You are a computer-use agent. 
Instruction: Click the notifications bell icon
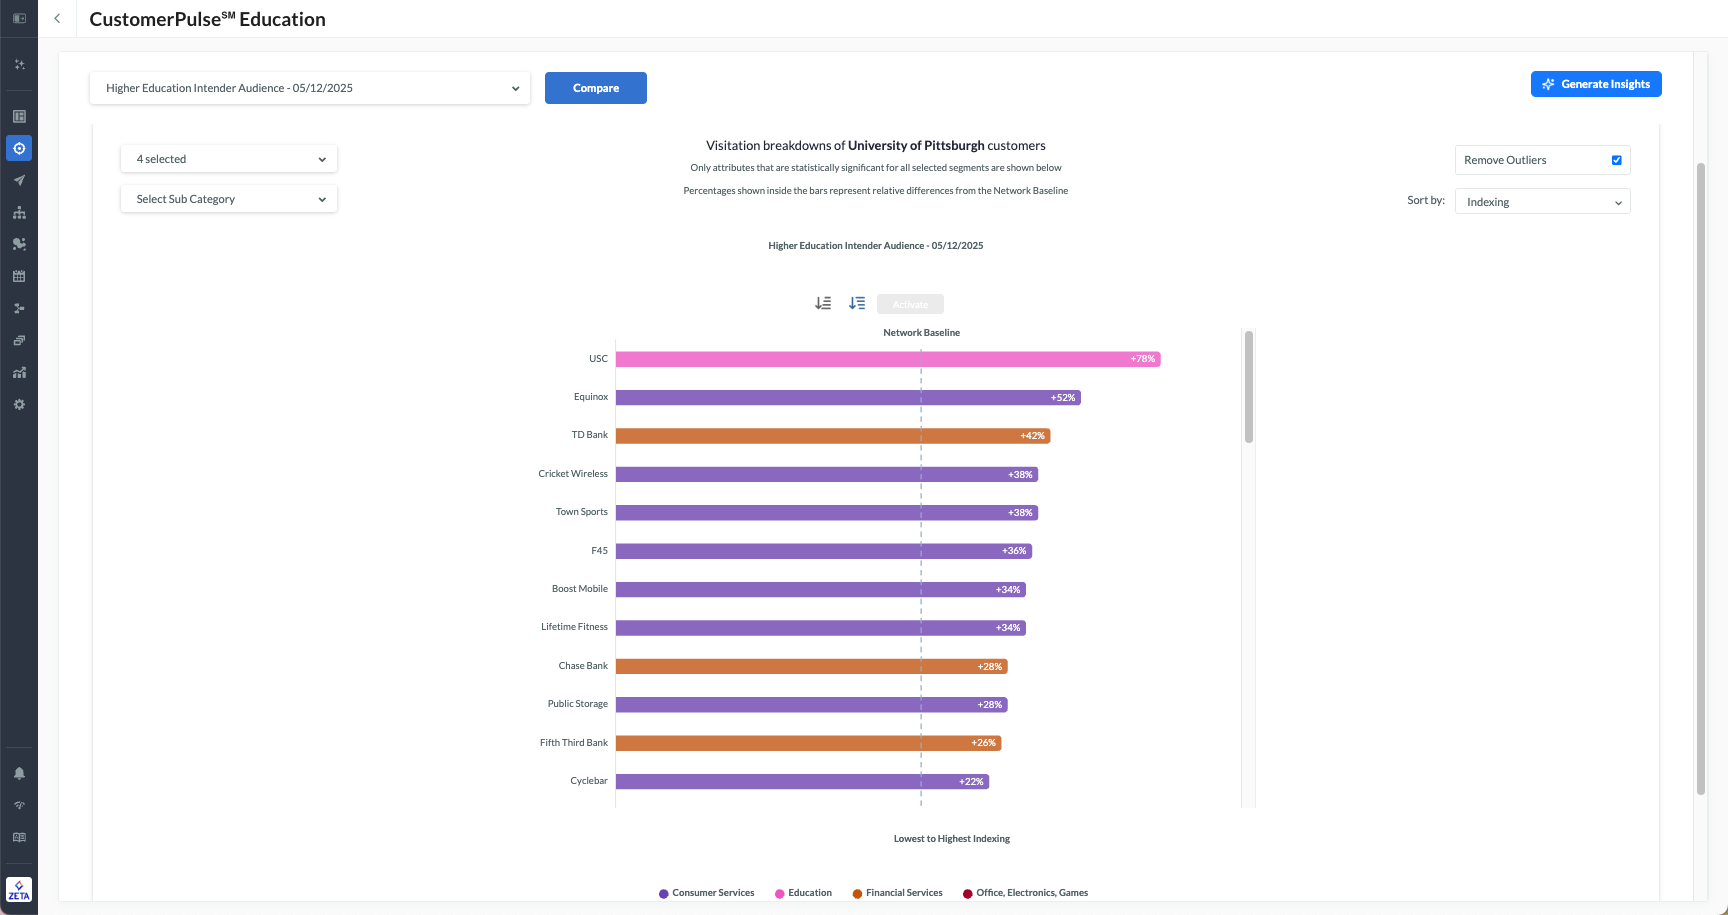point(19,773)
